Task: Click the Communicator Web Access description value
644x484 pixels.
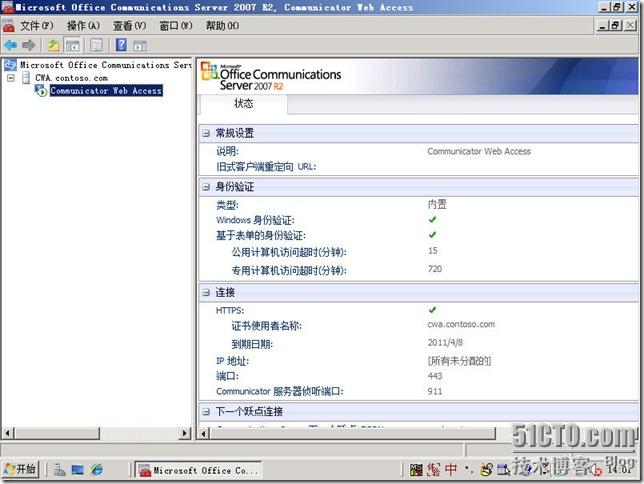Action: tap(479, 152)
